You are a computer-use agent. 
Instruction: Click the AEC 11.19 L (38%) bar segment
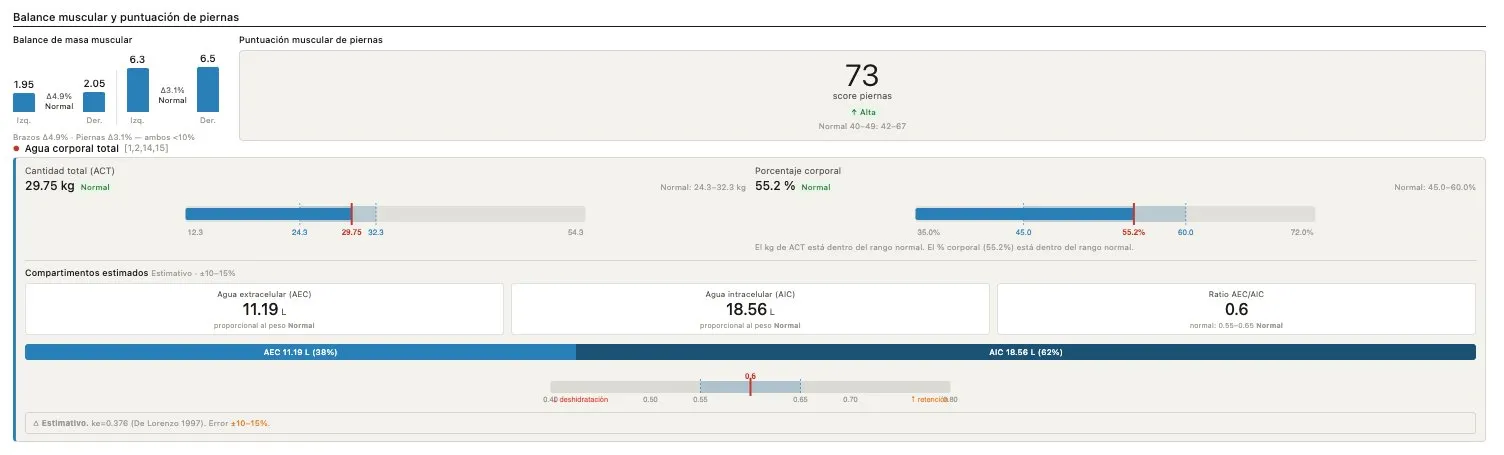coord(300,352)
